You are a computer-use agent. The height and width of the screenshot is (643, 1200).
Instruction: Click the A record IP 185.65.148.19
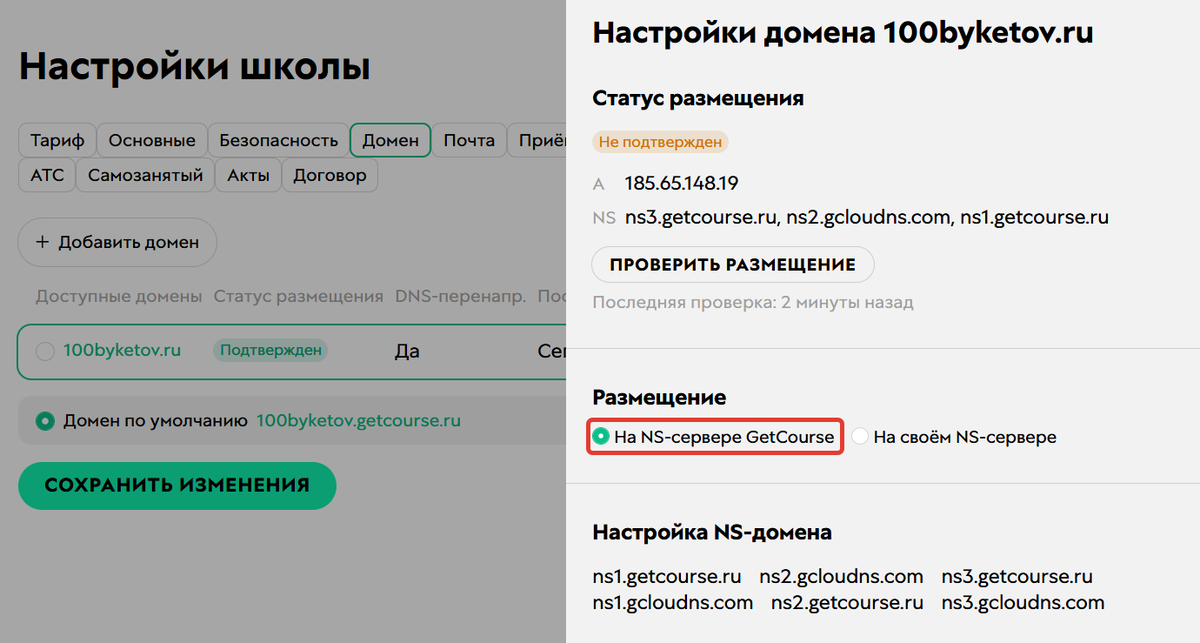[x=682, y=183]
